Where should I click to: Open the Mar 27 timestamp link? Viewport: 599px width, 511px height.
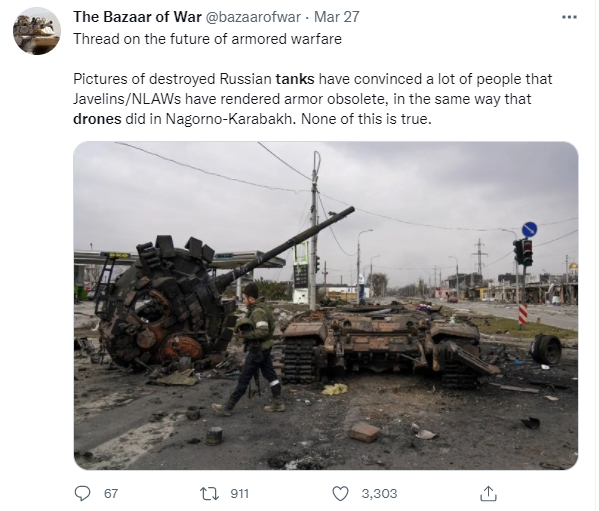coord(337,17)
